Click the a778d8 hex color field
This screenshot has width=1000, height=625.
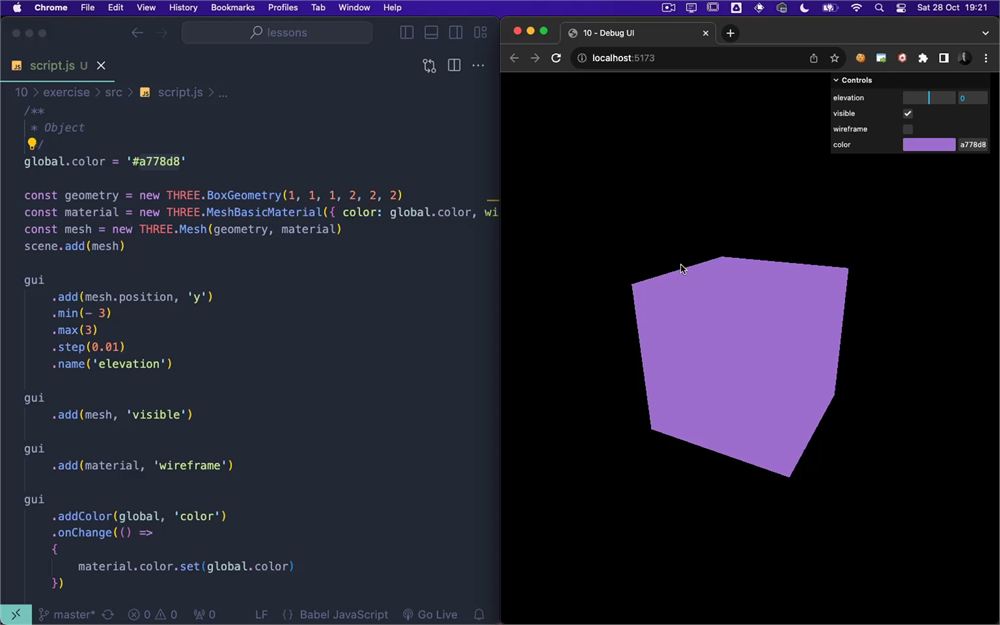pos(973,145)
